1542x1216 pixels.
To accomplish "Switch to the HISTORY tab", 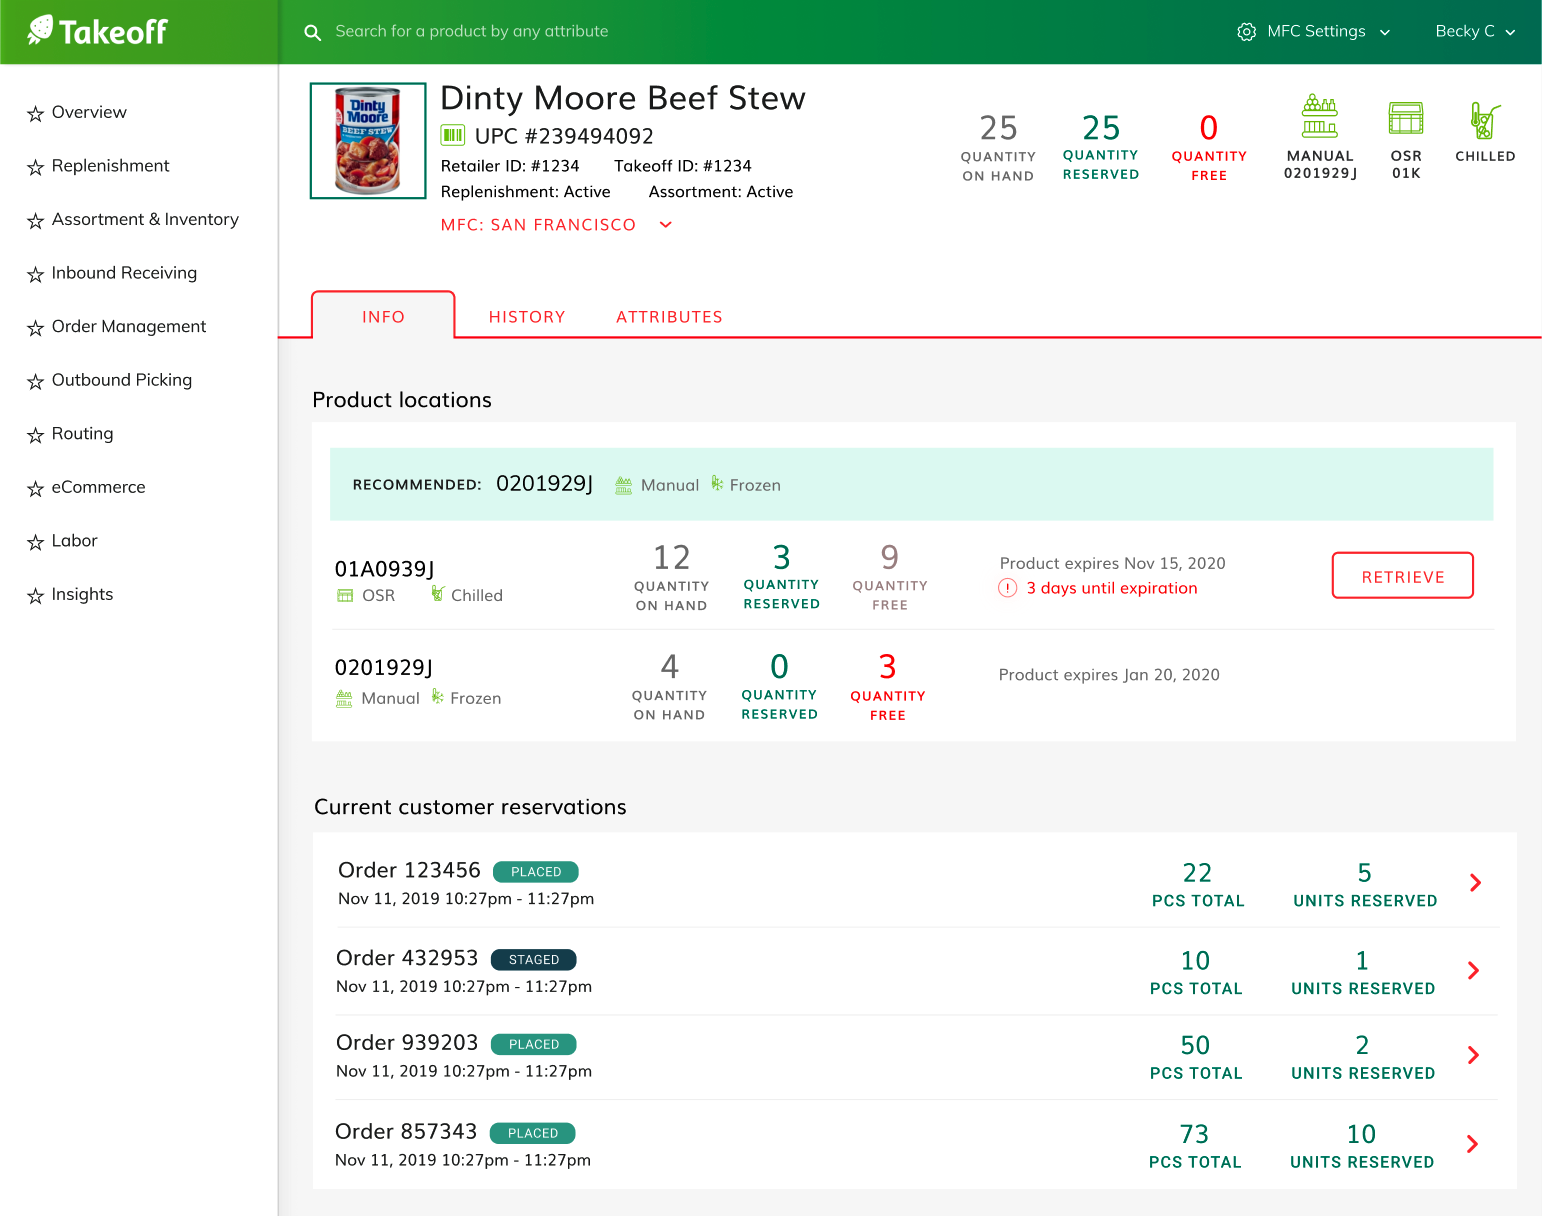I will pos(527,317).
